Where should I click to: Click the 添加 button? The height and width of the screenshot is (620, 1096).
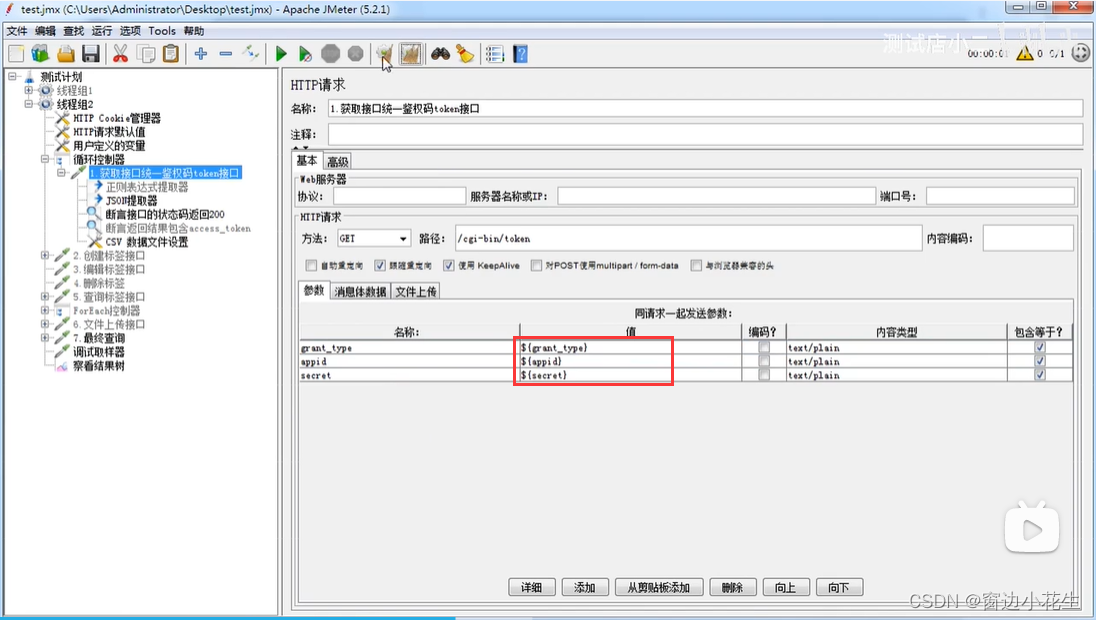(584, 587)
